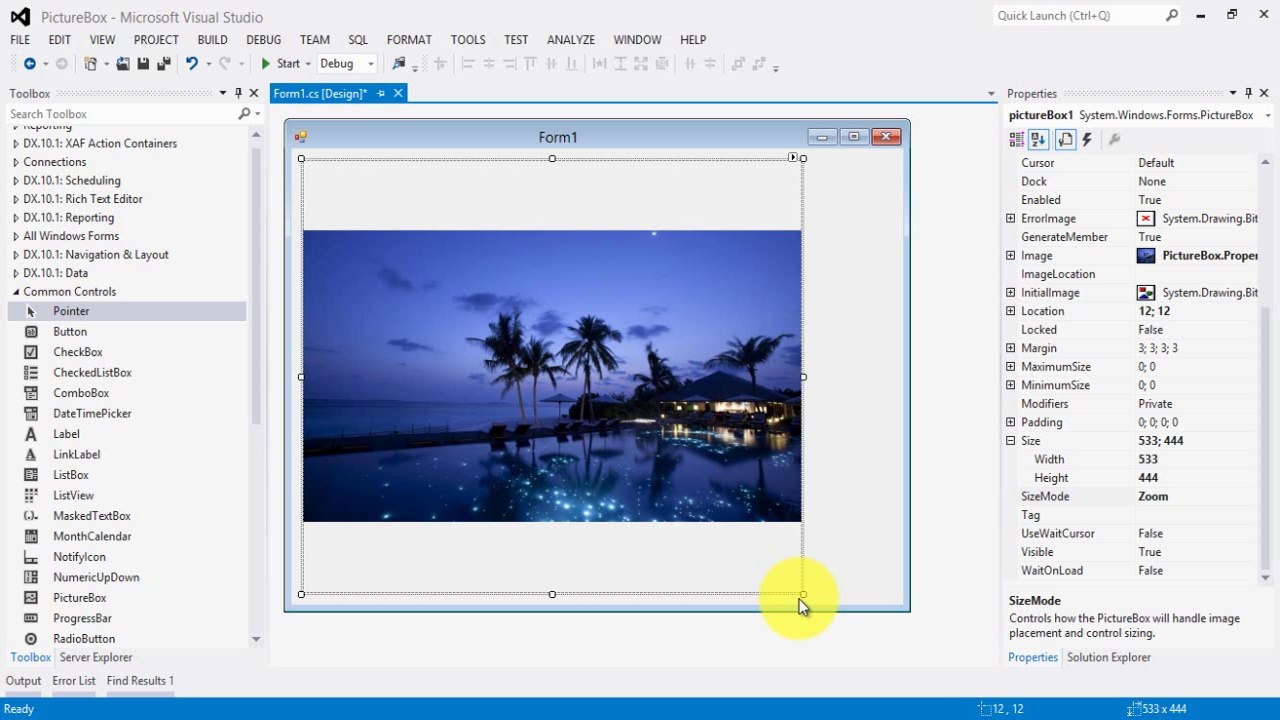Switch Properties to Alphabetical sort
1280x720 pixels.
pyautogui.click(x=1039, y=140)
